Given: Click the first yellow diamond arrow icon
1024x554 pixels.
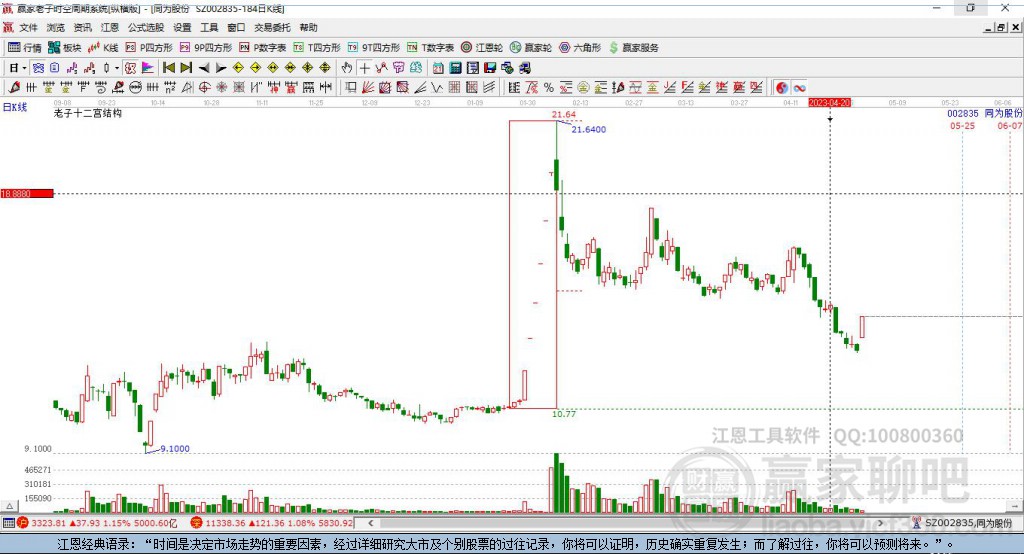Looking at the screenshot, I should 238,67.
